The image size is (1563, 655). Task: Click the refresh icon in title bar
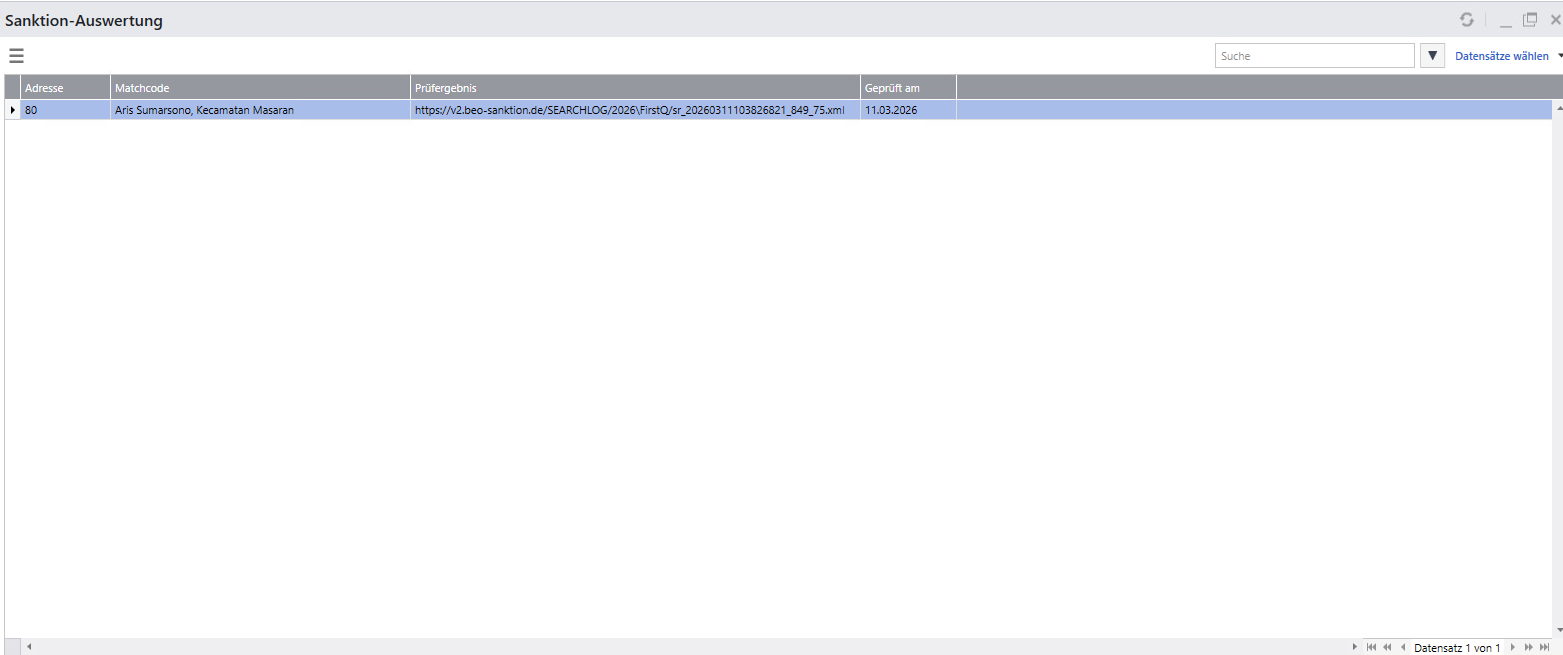click(1466, 20)
